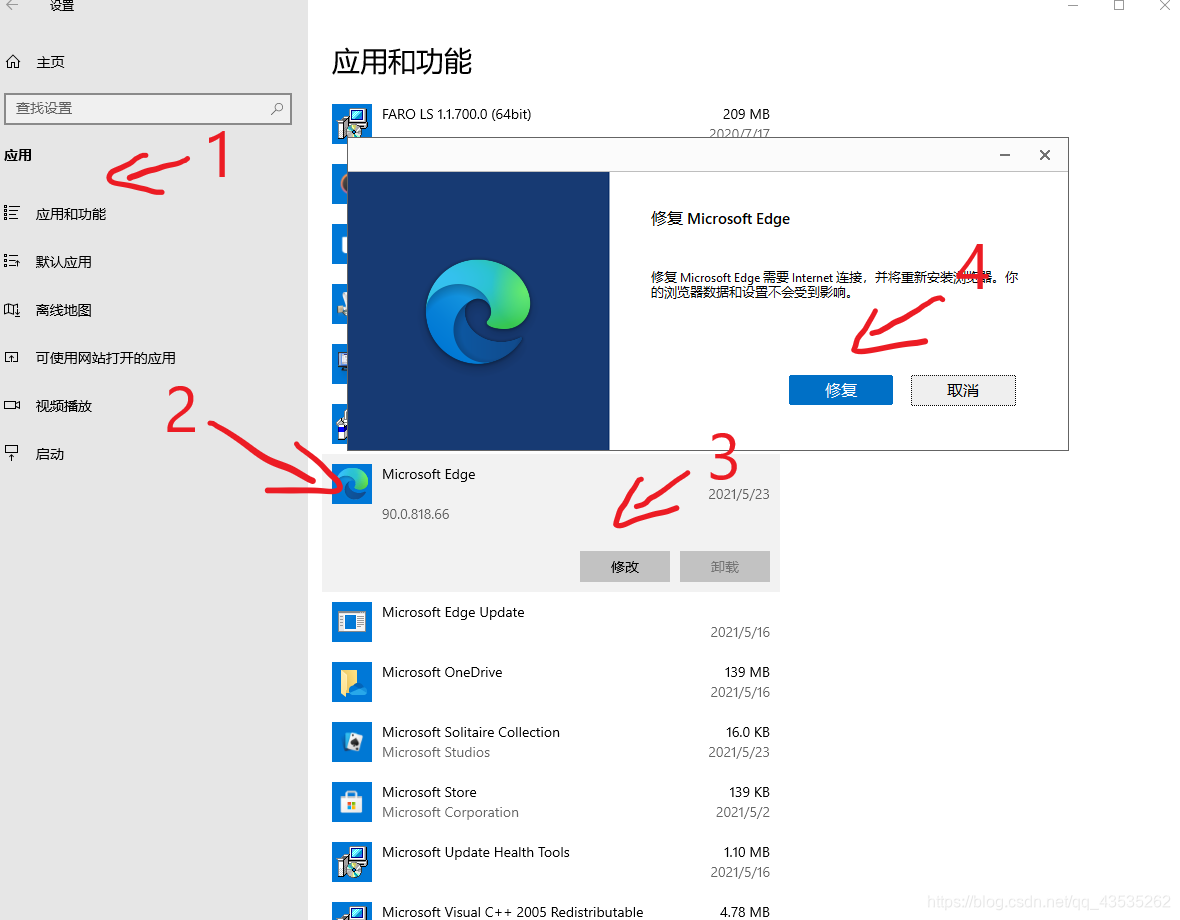
Task: Click the 应用和功能 list icon in sidebar
Action: 11,214
